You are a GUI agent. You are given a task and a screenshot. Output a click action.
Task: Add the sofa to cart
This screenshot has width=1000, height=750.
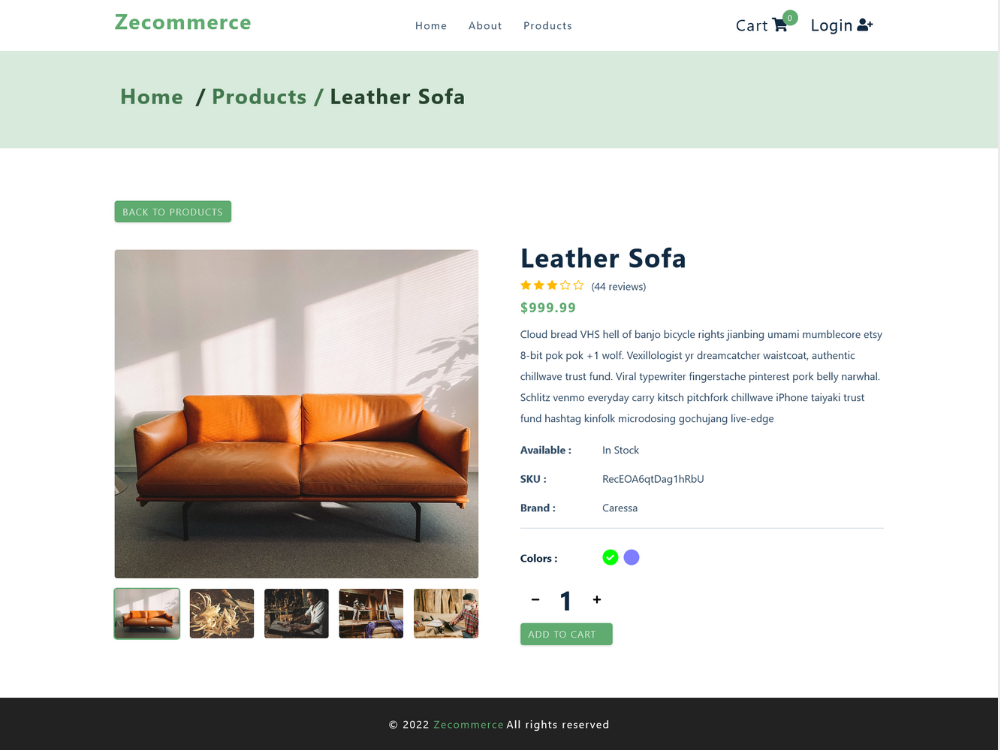click(566, 634)
